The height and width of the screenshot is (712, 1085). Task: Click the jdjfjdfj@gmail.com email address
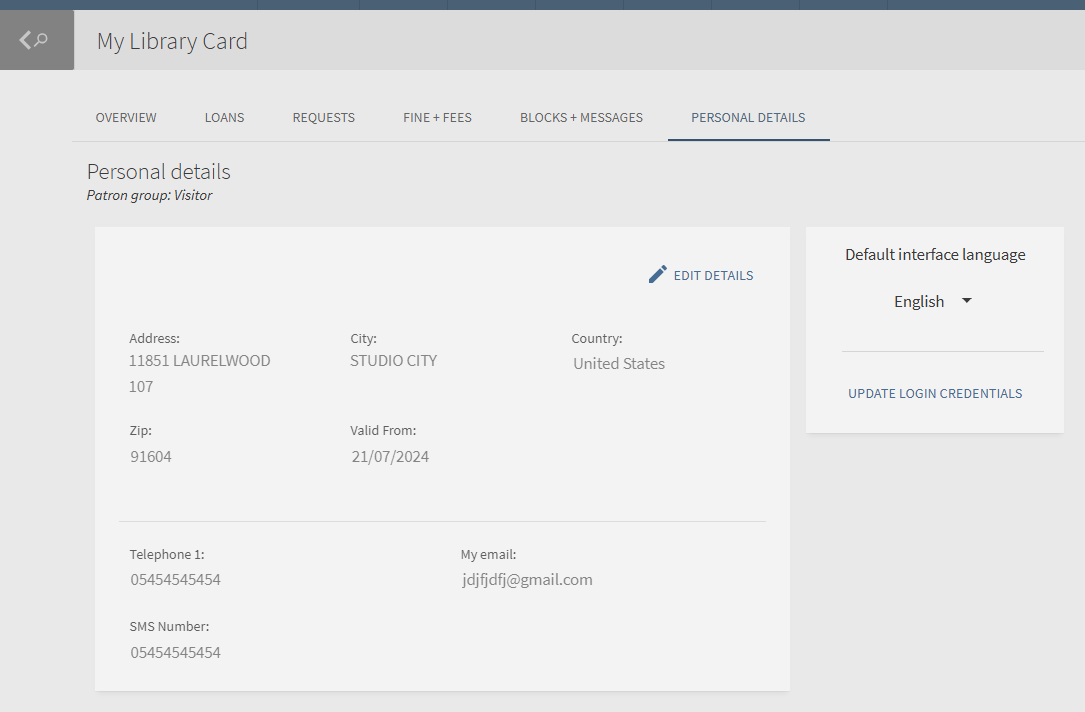[527, 580]
